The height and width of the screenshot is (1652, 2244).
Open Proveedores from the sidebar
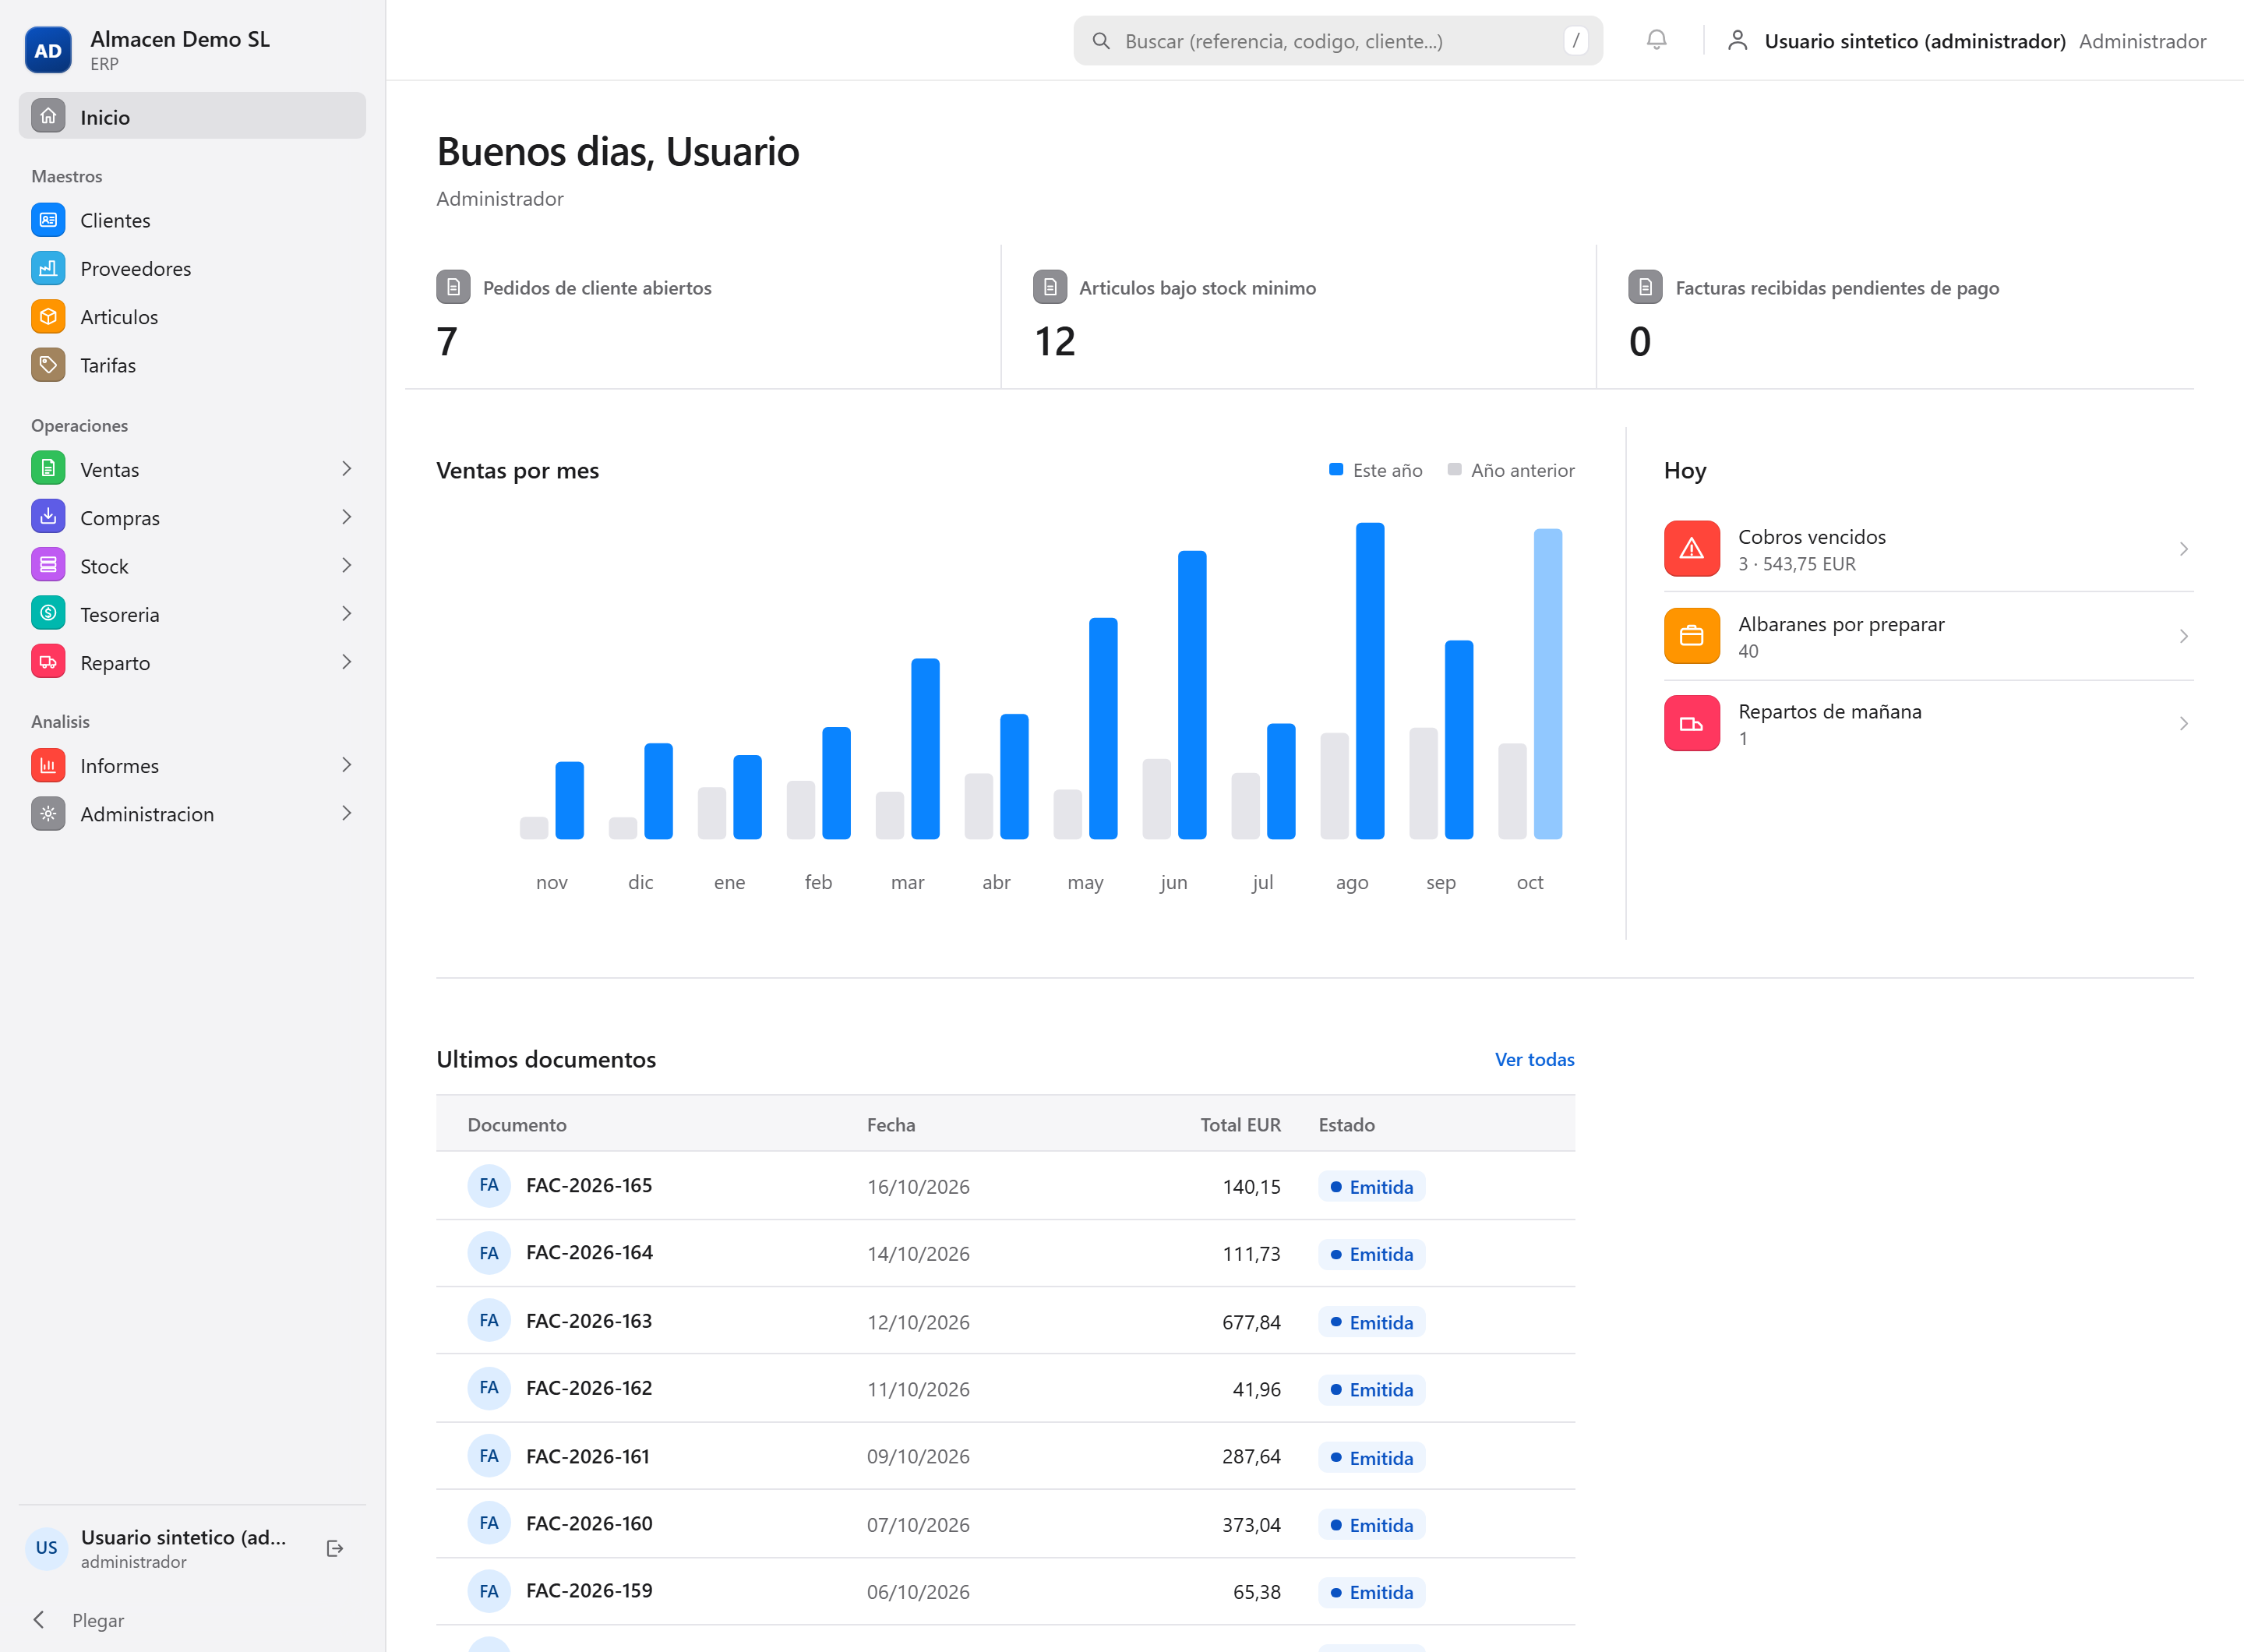click(x=192, y=268)
